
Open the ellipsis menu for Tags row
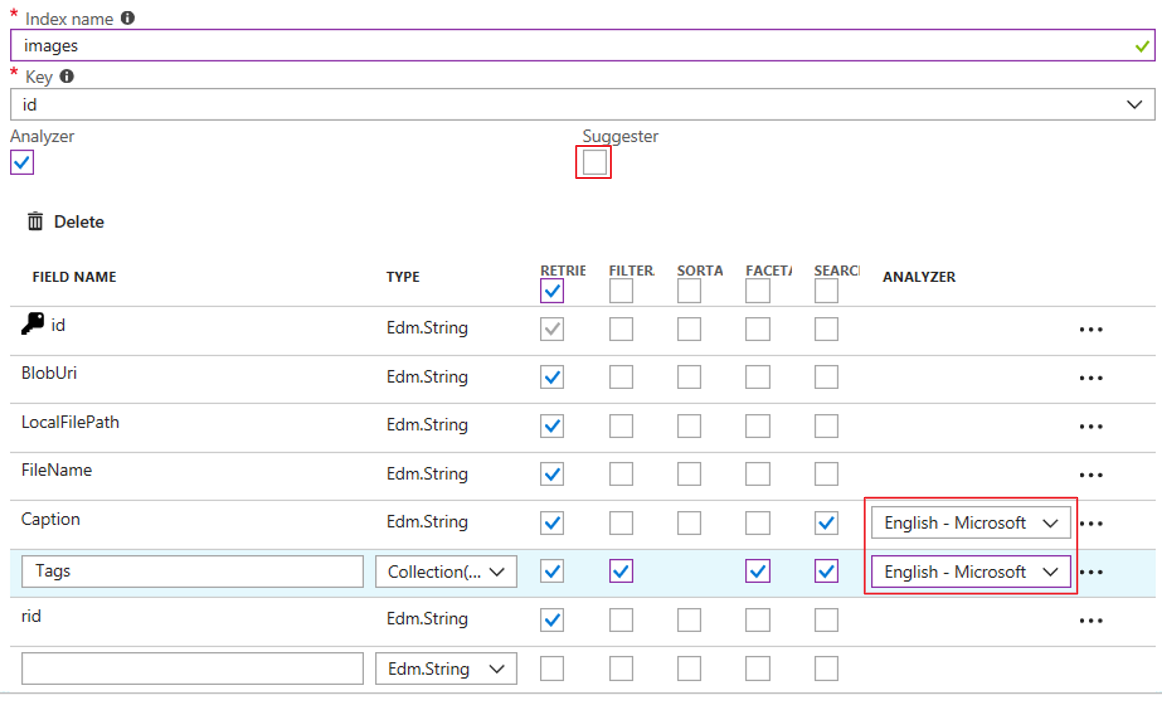[x=1092, y=572]
